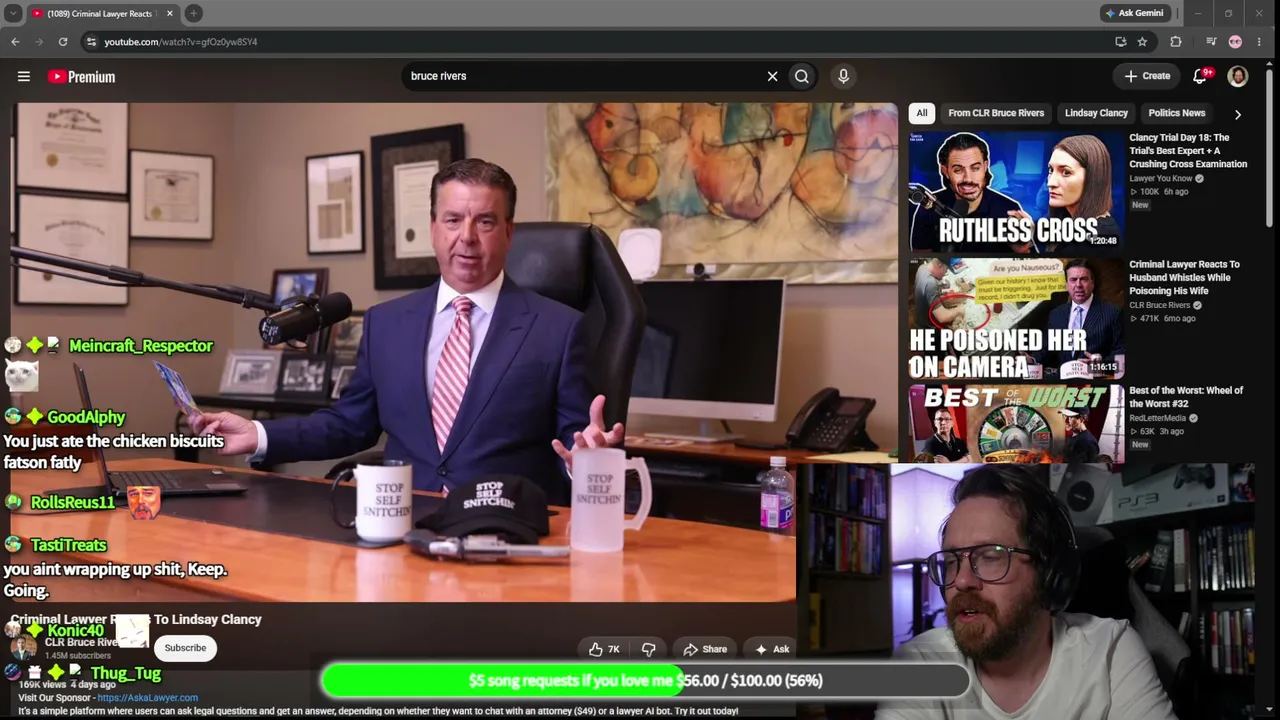Open 'HE POISONED HER ON CAMERA' thumbnail

1016,318
